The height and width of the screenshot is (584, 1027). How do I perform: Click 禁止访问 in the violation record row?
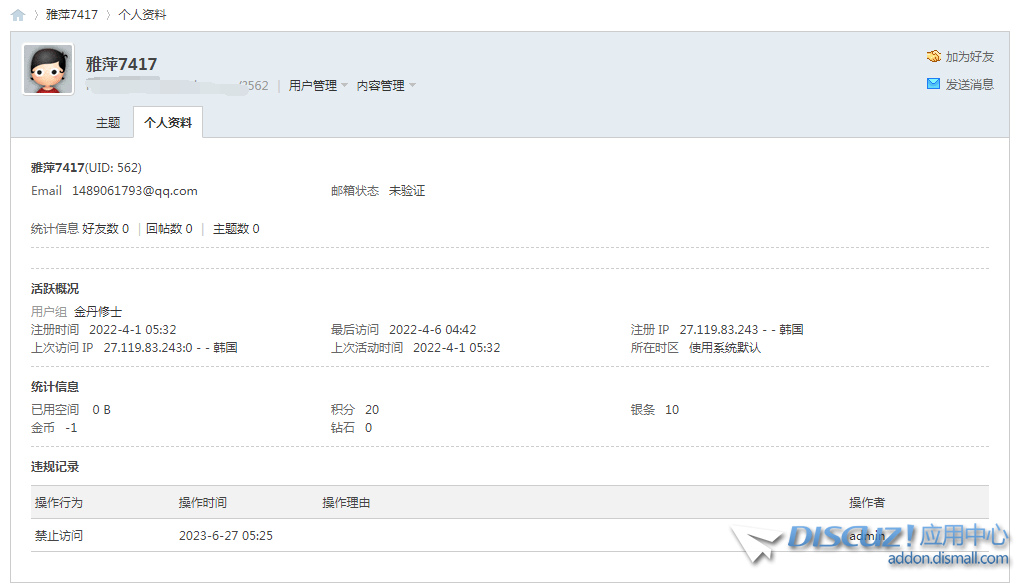(x=58, y=535)
